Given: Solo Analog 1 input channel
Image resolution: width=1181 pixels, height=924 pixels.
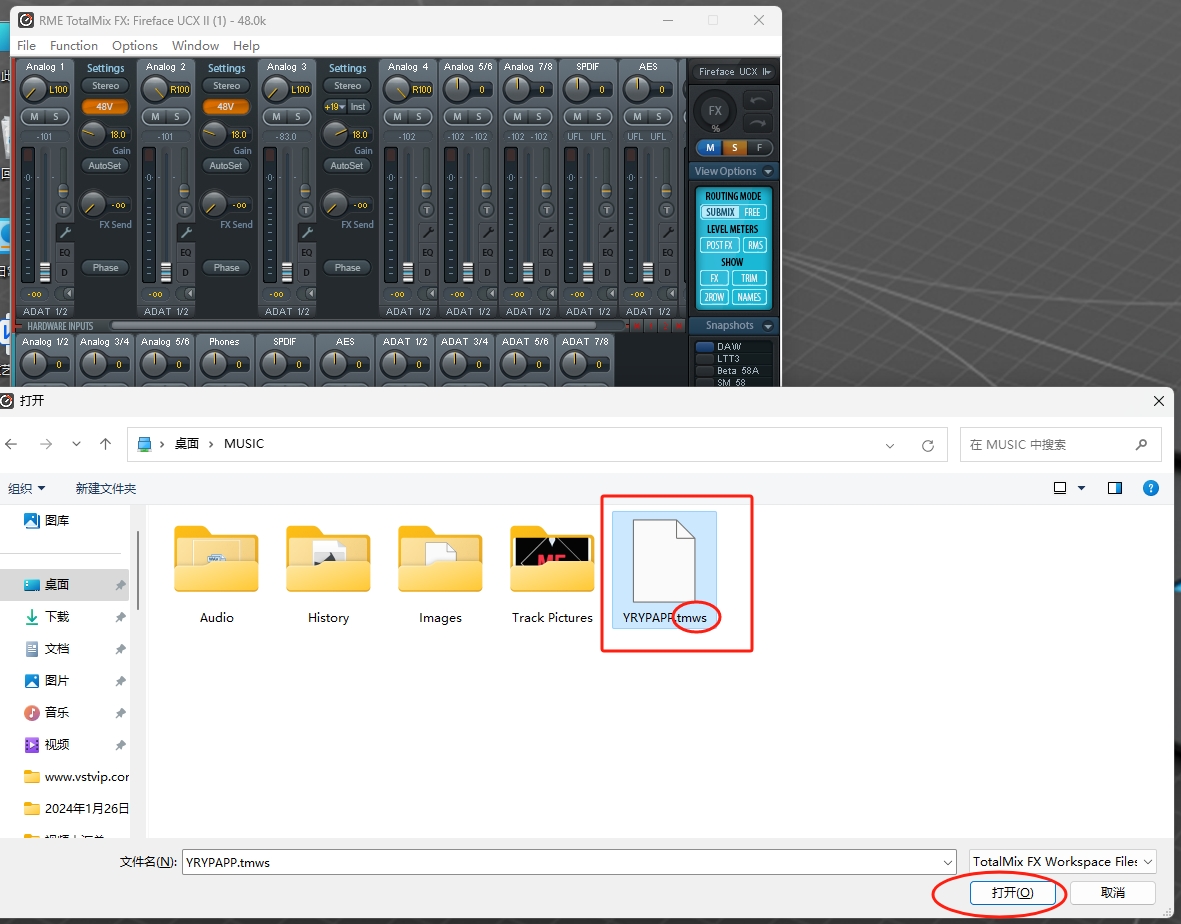Looking at the screenshot, I should pos(56,117).
